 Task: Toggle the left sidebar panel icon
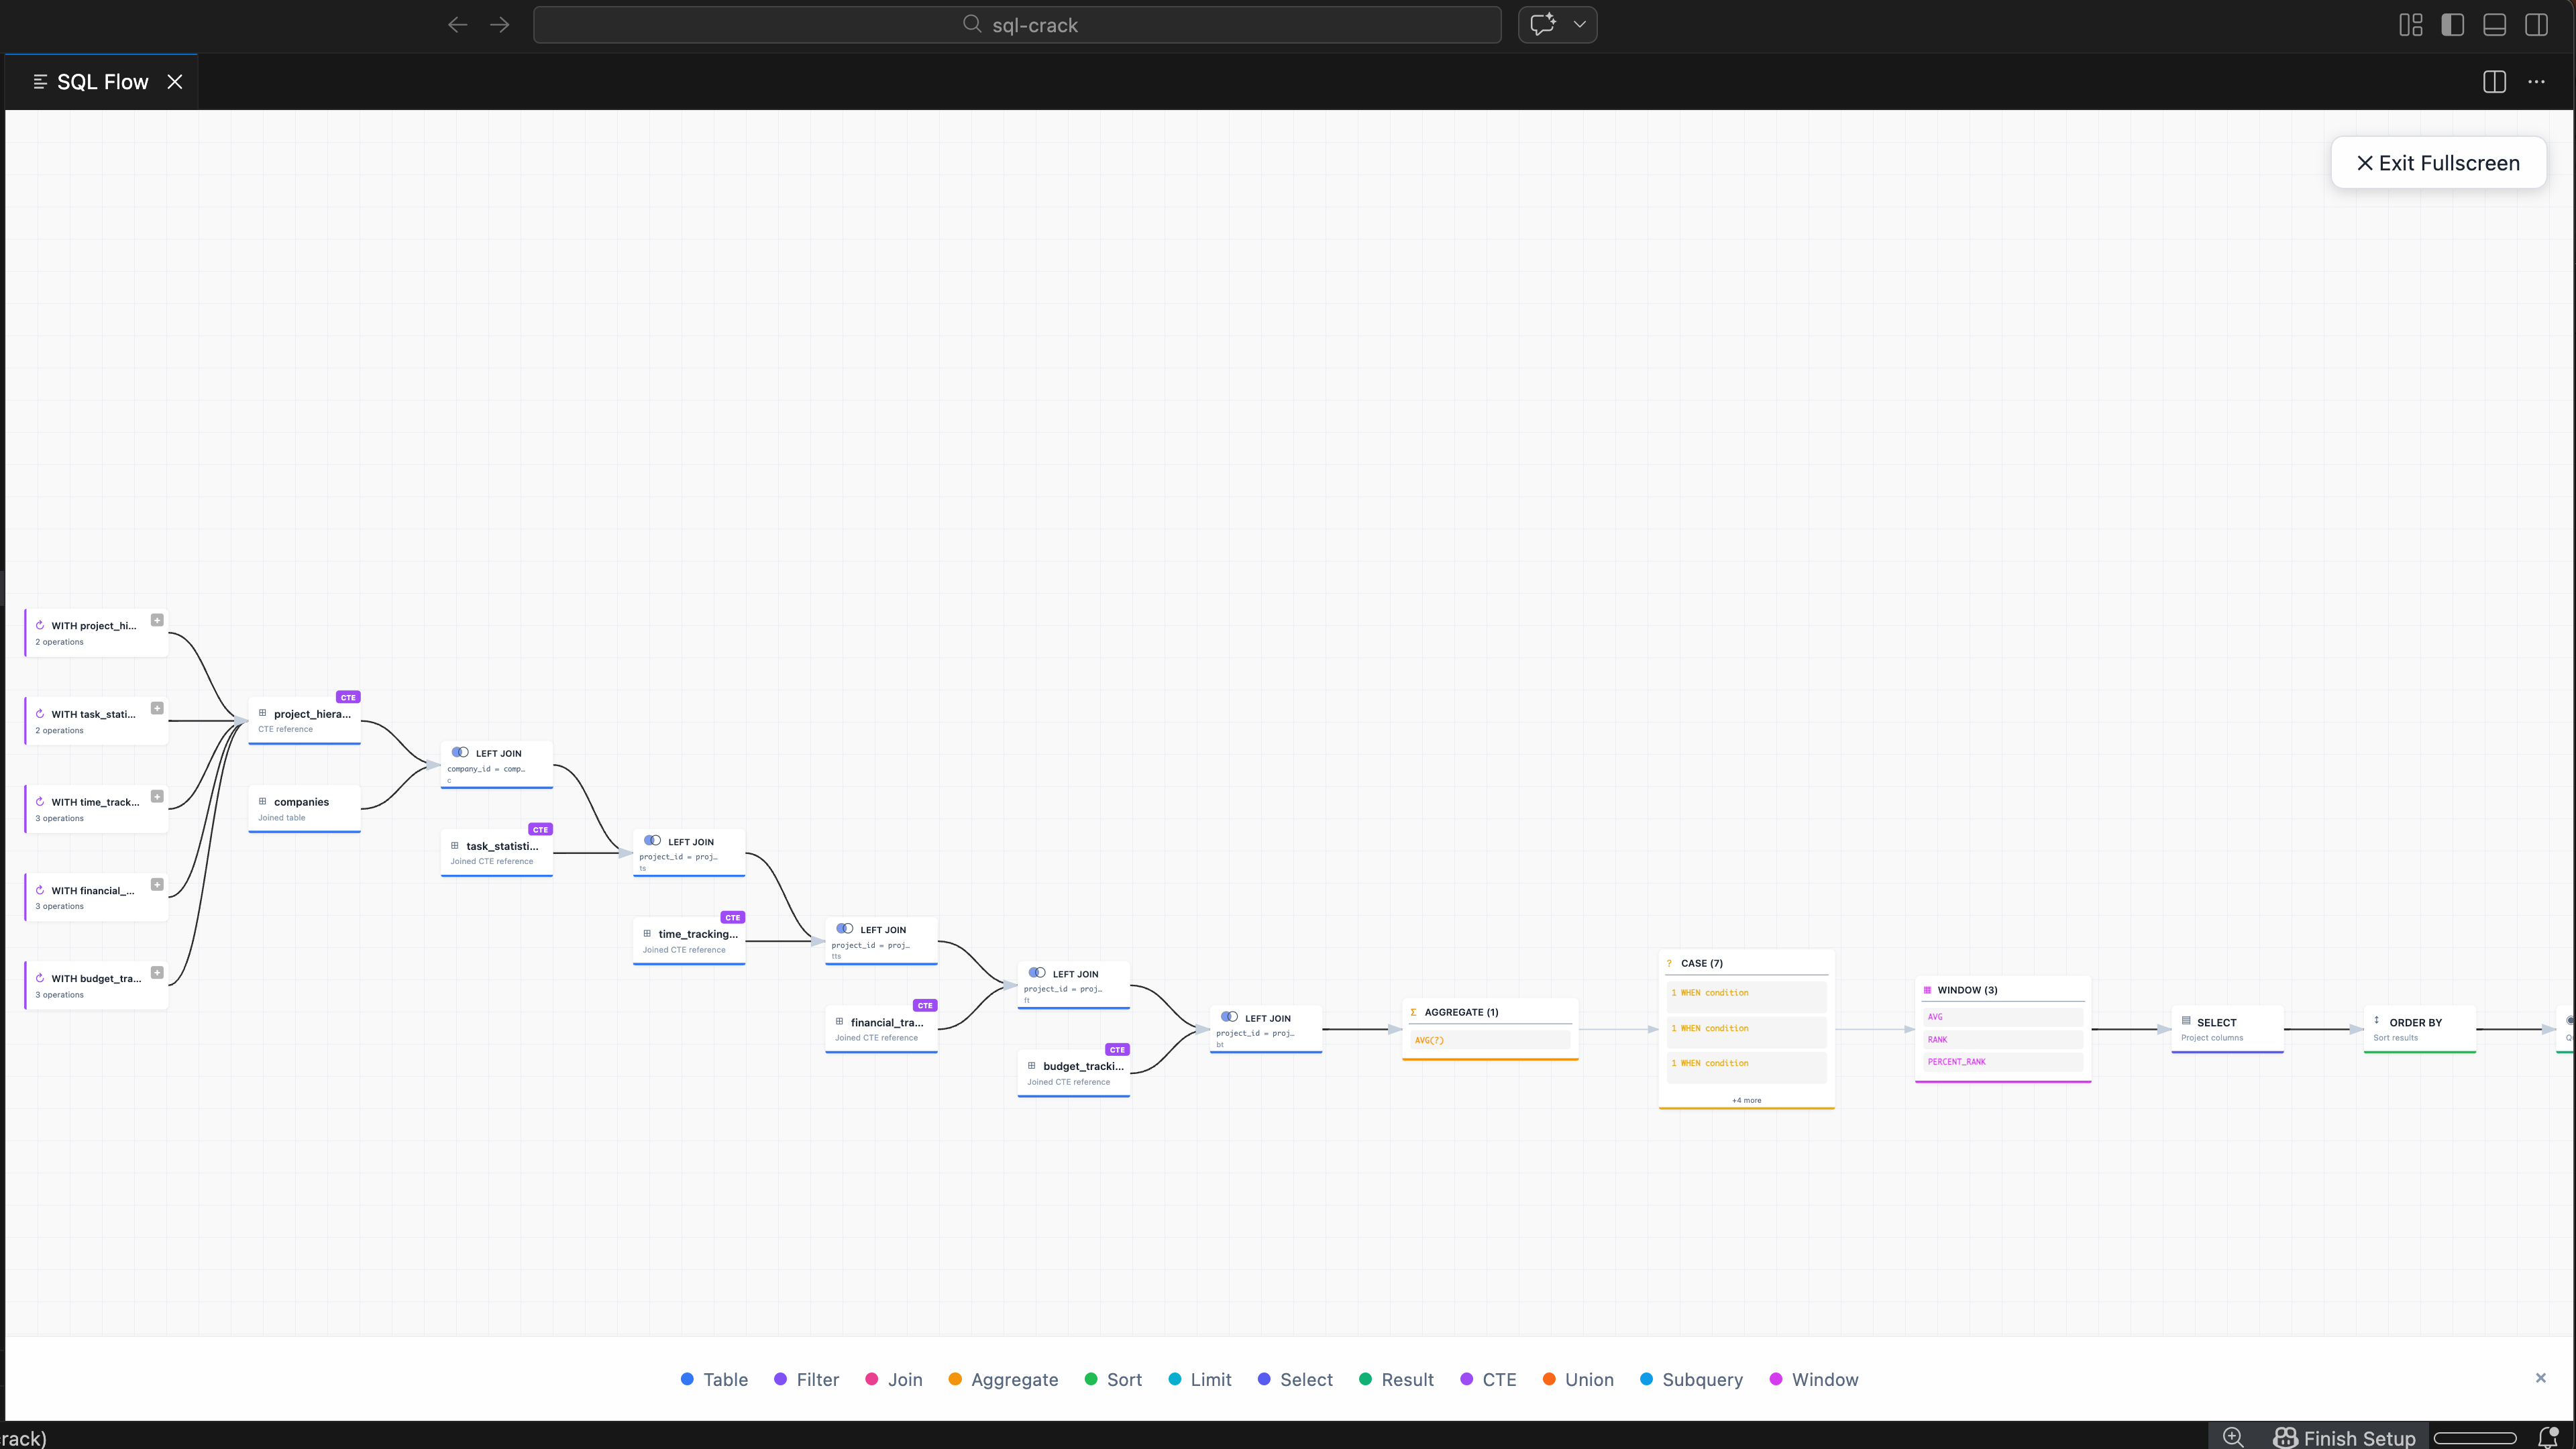click(2453, 25)
